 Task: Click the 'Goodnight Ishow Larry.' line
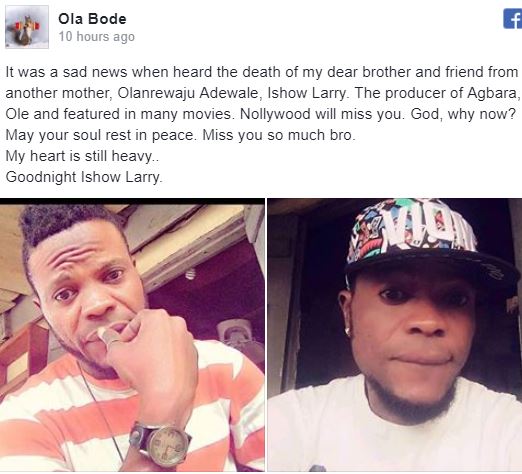pos(84,177)
